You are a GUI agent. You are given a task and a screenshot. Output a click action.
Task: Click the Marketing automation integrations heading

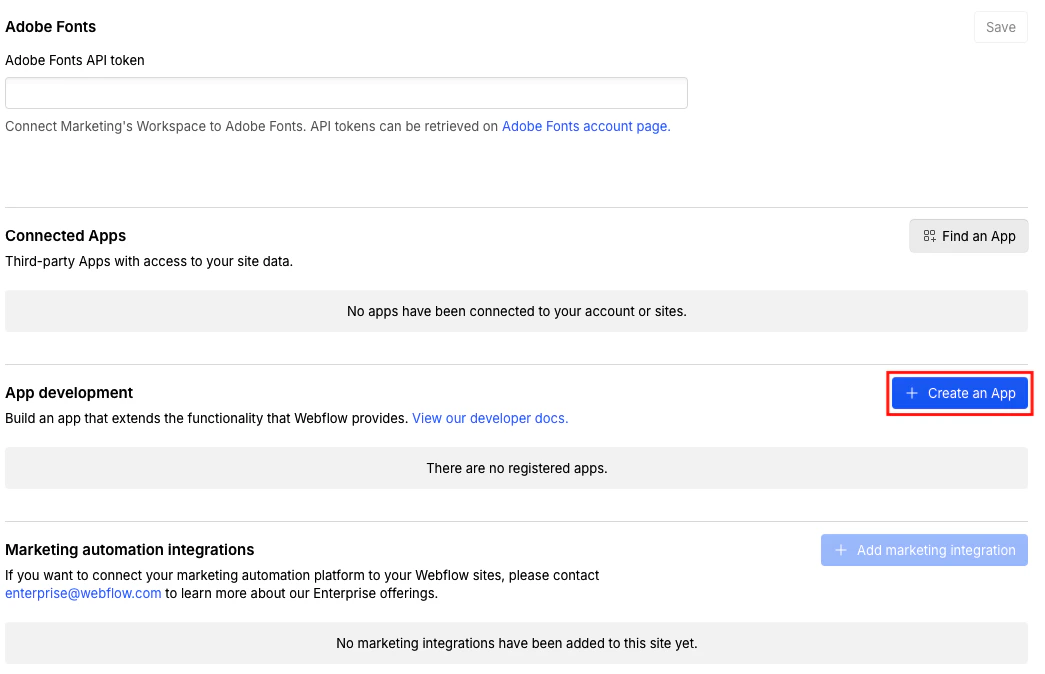(x=130, y=550)
